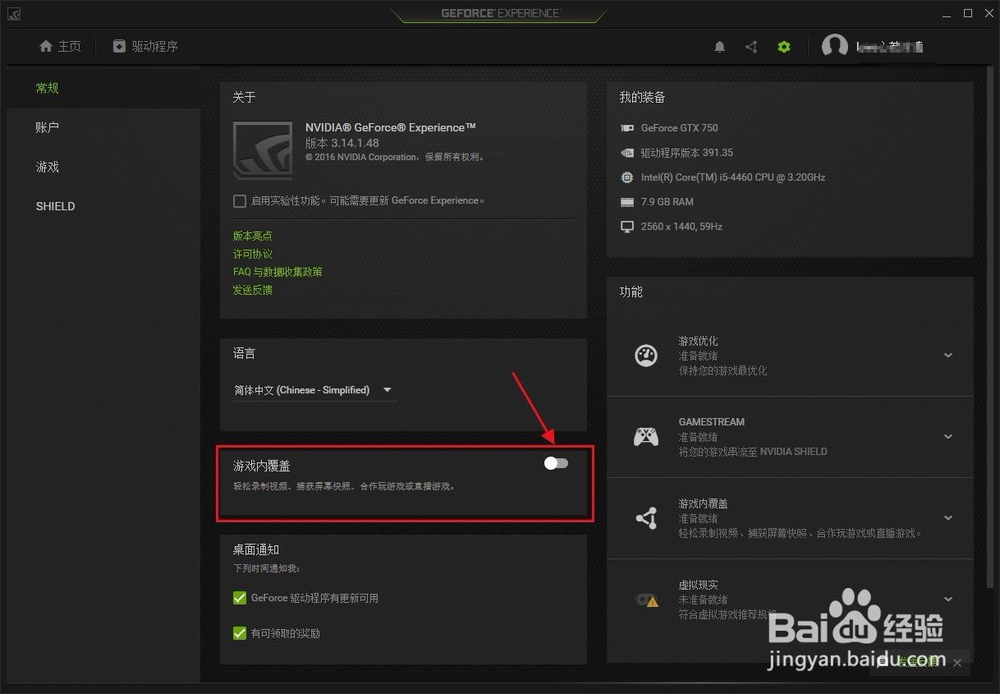1000x694 pixels.
Task: Click the 2560 x 1440, 59Hz text
Action: (x=681, y=226)
